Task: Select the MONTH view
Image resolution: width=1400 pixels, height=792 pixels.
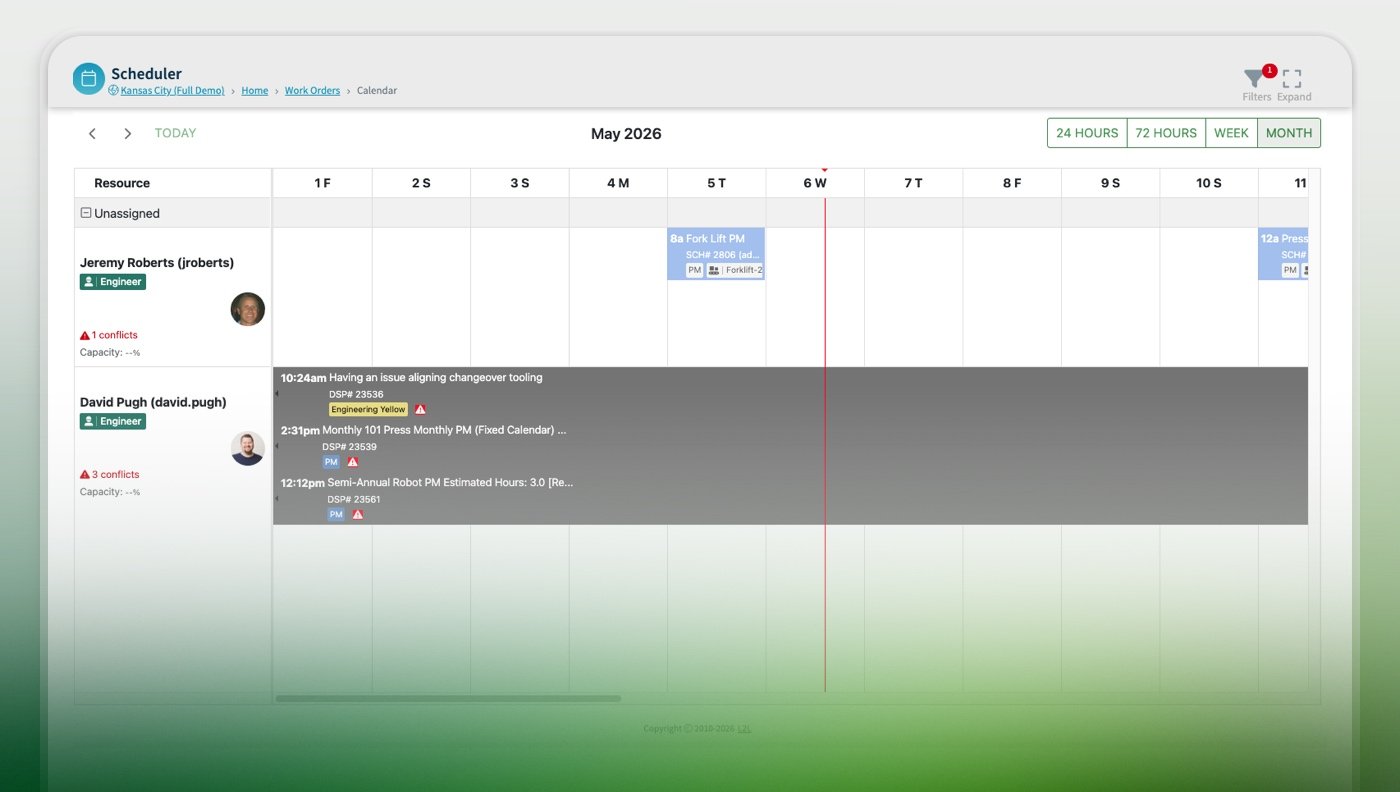Action: tap(1289, 133)
